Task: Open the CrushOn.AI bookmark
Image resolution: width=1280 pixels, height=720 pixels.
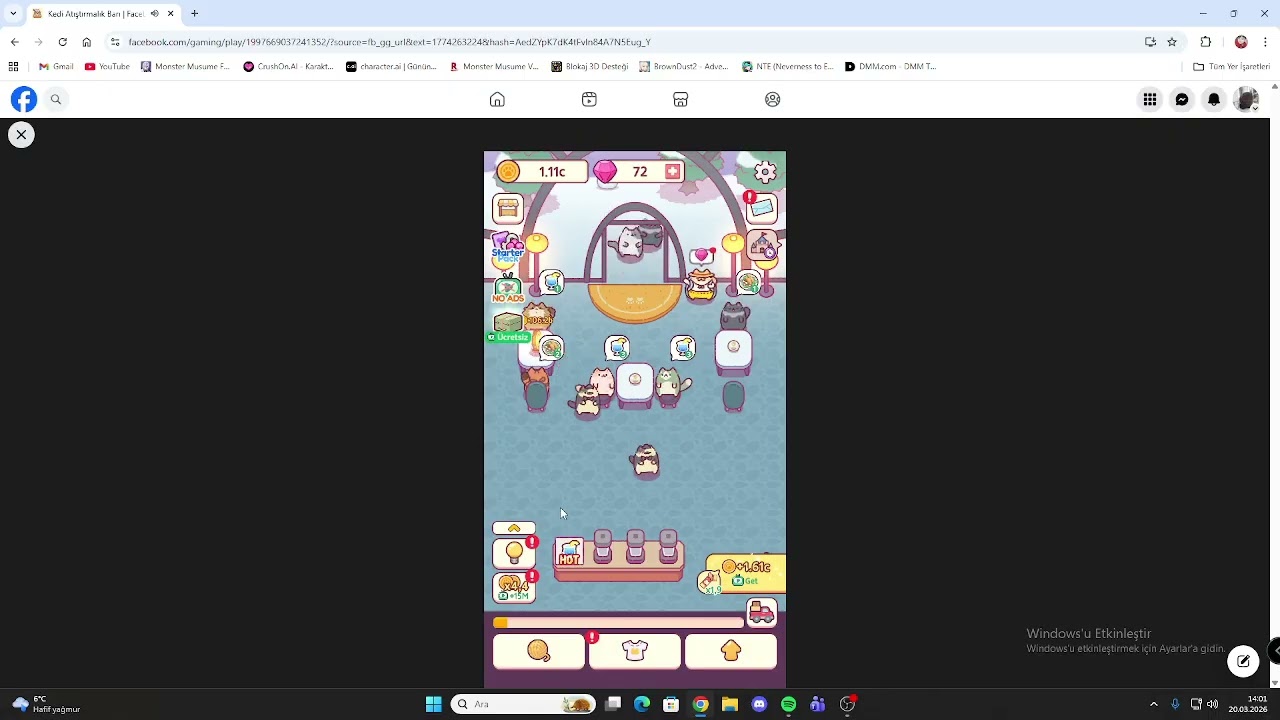Action: tap(289, 67)
